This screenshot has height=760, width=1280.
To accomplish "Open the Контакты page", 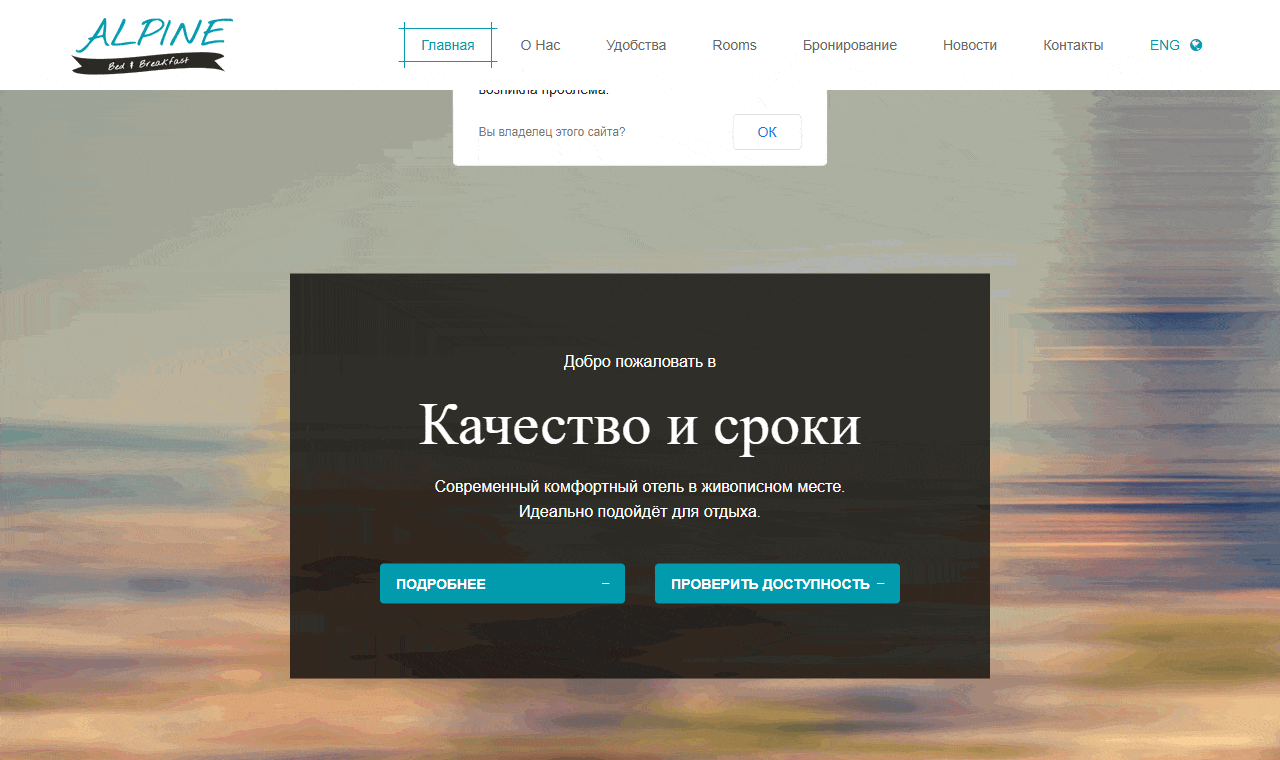I will [x=1073, y=45].
